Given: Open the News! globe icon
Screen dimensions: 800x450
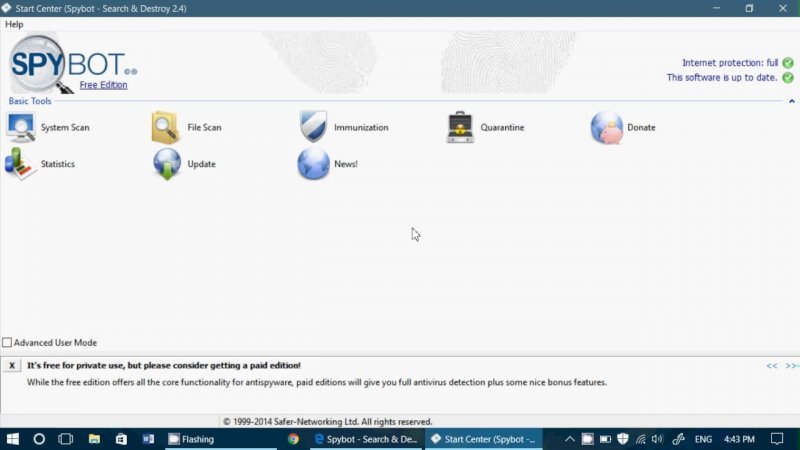Looking at the screenshot, I should (x=313, y=164).
